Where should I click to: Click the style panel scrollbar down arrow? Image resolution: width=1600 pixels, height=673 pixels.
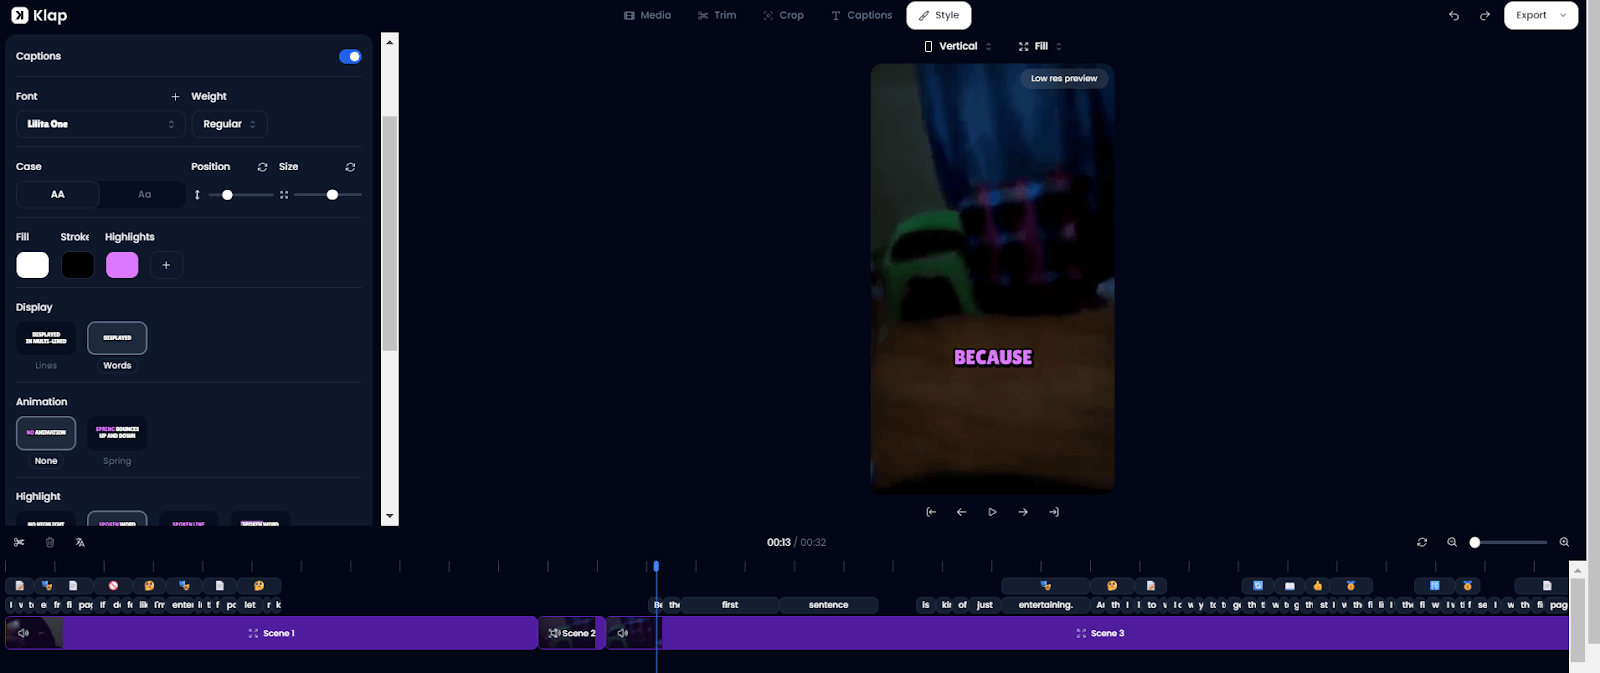pyautogui.click(x=390, y=517)
